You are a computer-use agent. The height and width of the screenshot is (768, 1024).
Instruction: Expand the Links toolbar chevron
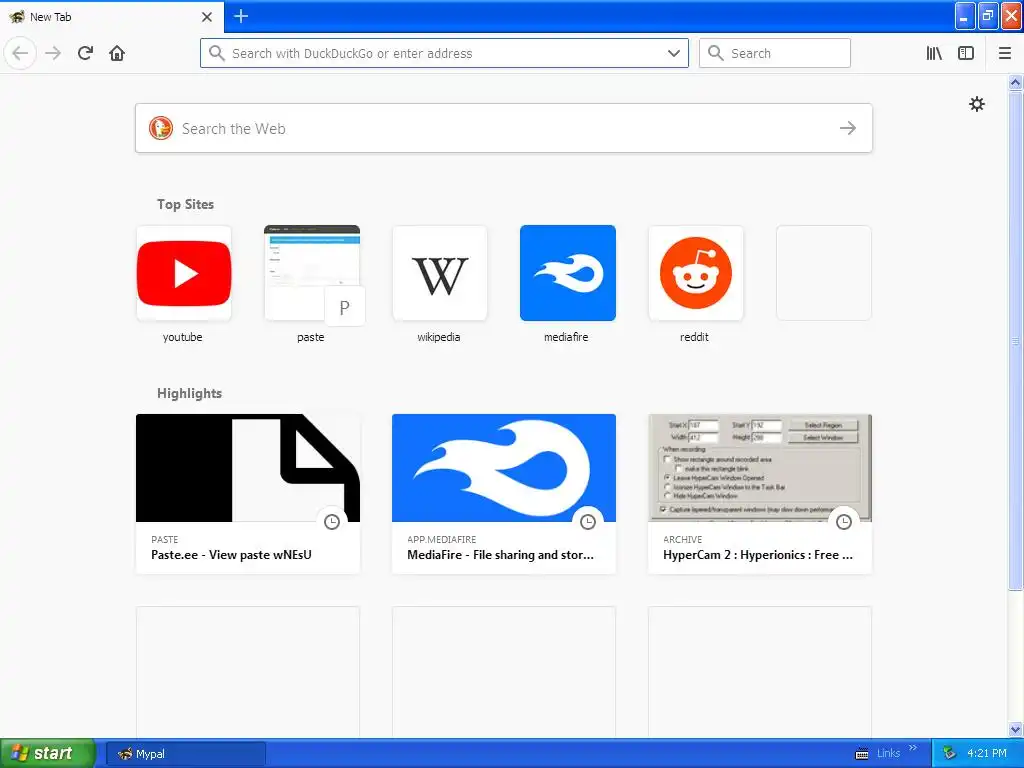pos(913,748)
